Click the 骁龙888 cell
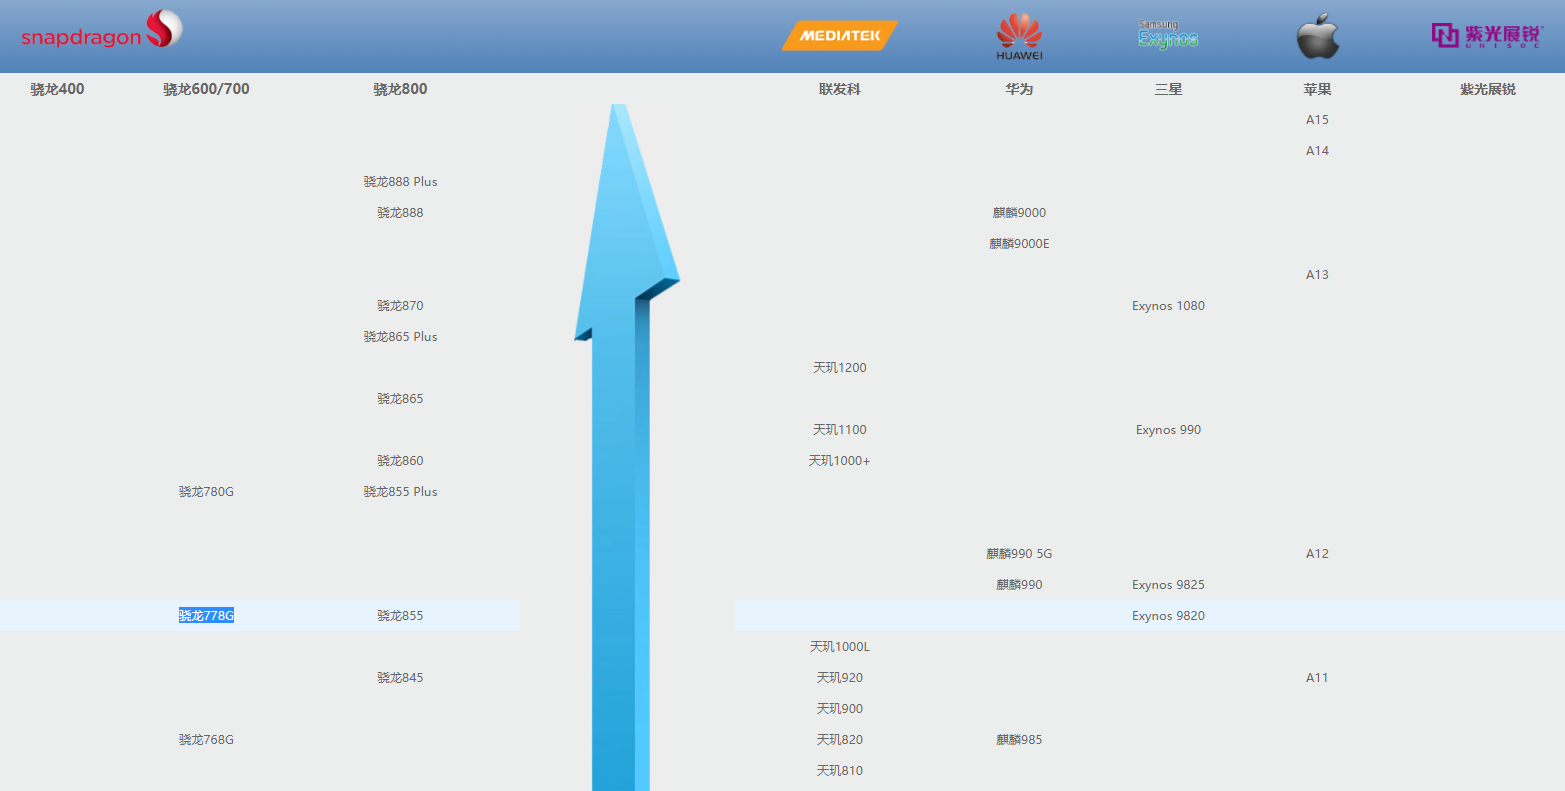The image size is (1565, 791). pyautogui.click(x=400, y=213)
